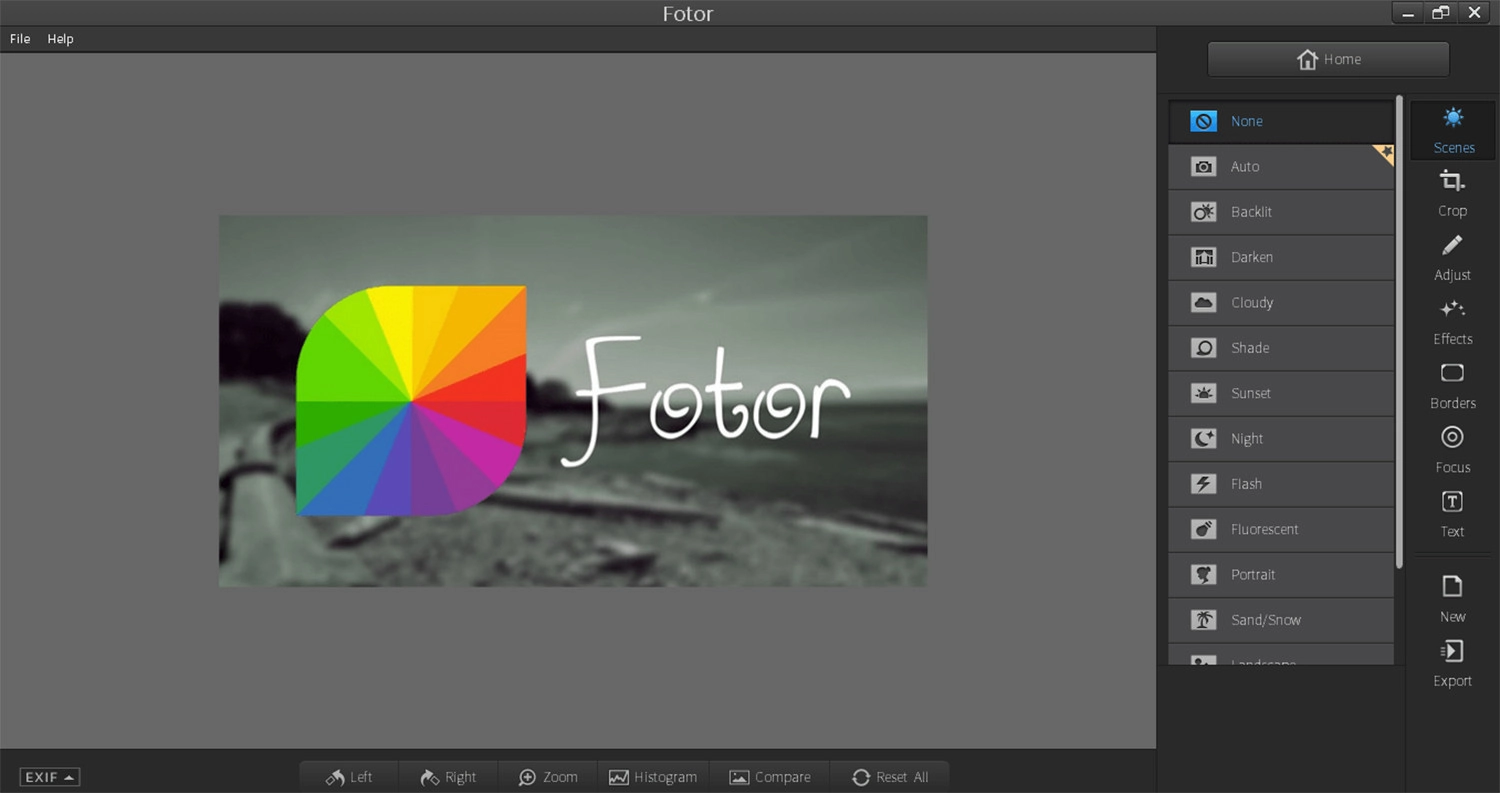Expand the EXIF info panel
Image resolution: width=1500 pixels, height=793 pixels.
tap(49, 777)
